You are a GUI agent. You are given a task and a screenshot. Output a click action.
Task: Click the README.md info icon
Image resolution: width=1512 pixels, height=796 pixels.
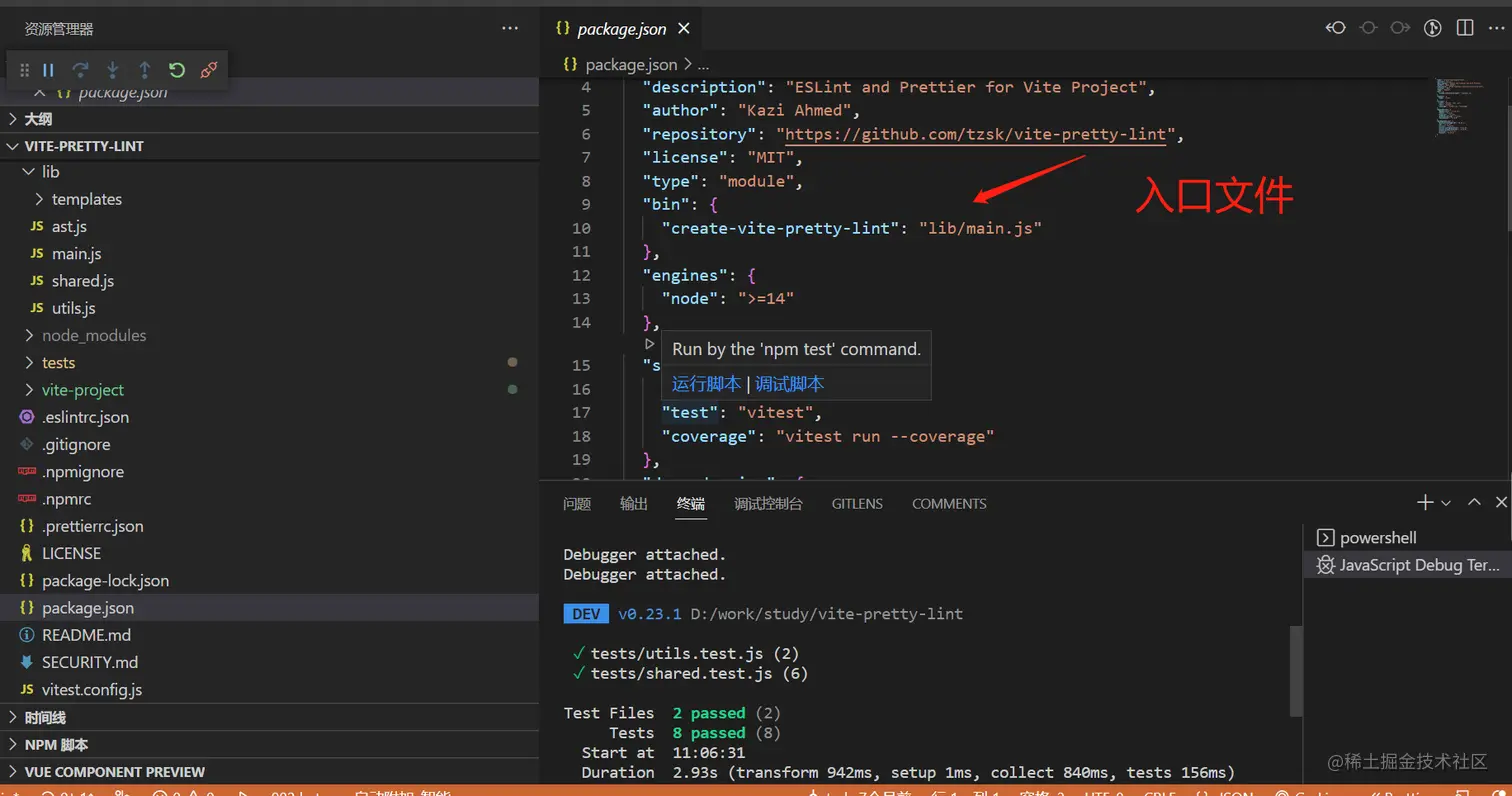(x=27, y=635)
